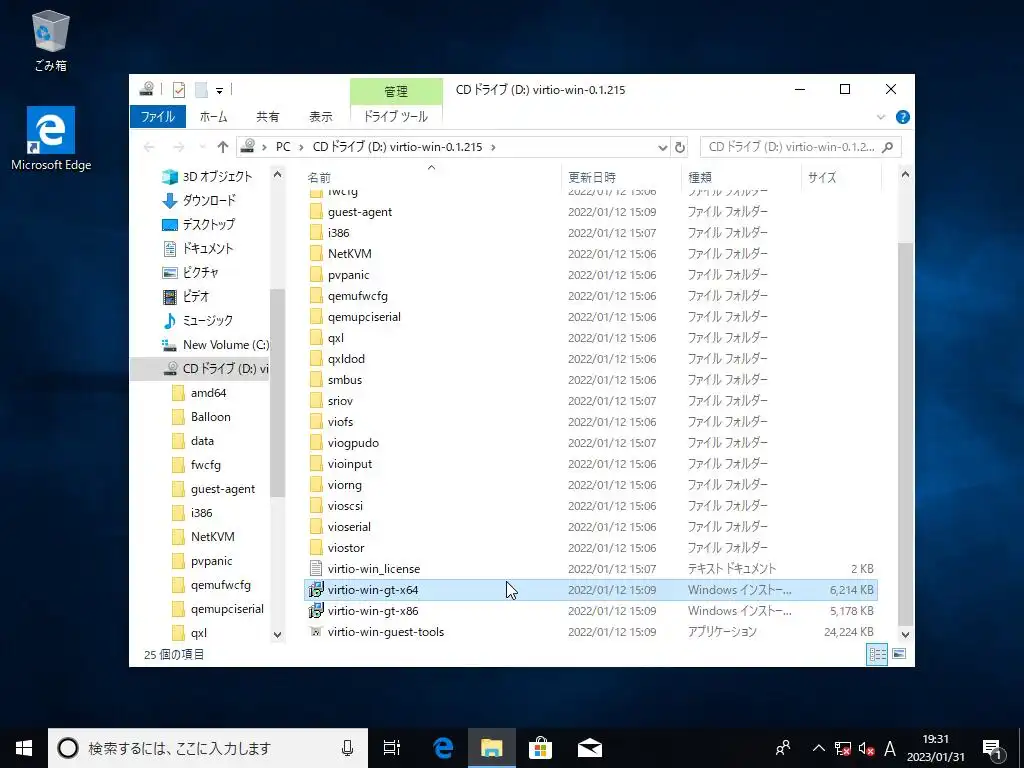The image size is (1024, 768).
Task: Select amd64 folder in navigation tree
Action: [199, 392]
